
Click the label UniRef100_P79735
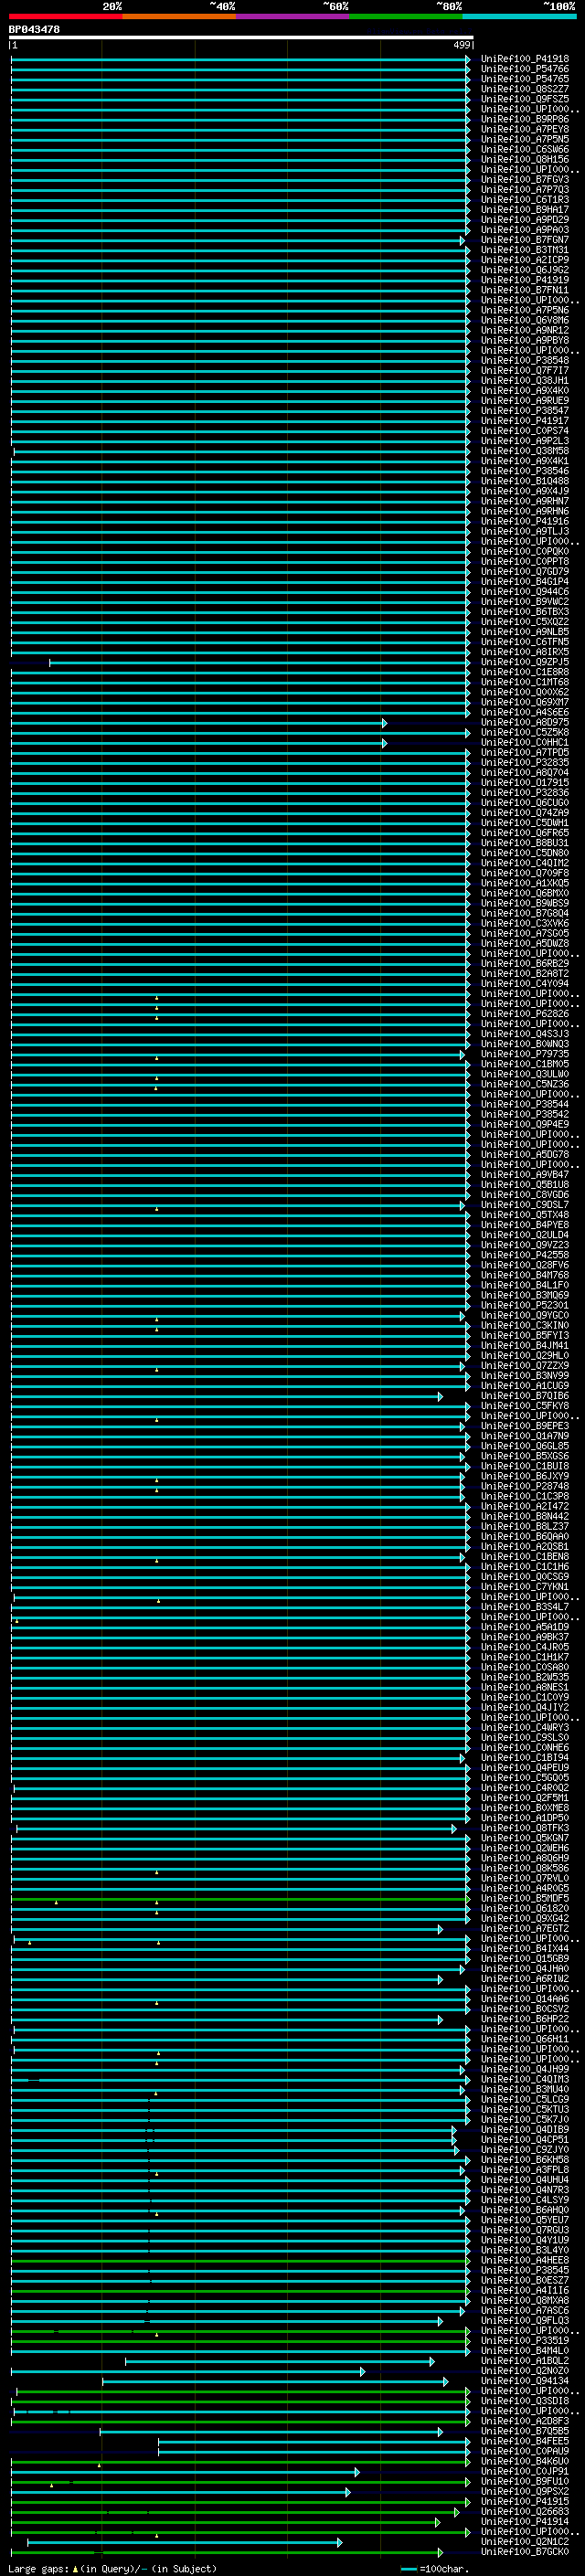click(x=525, y=1055)
